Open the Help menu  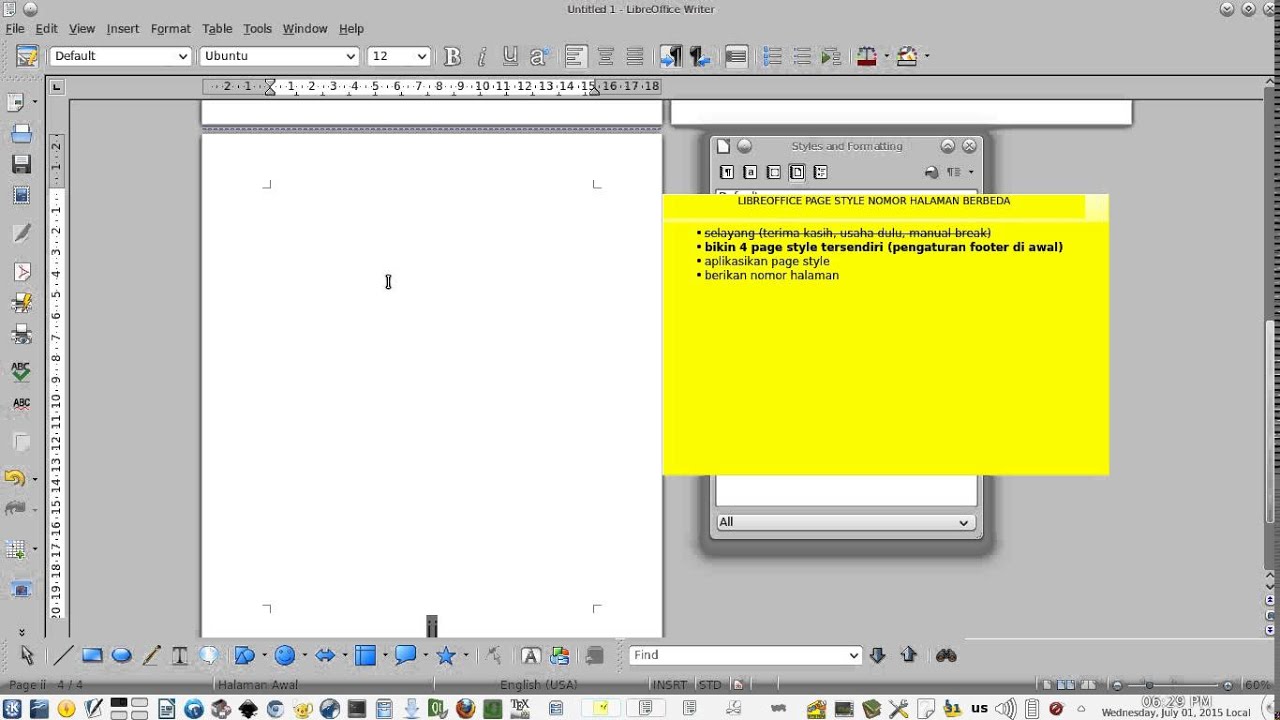(x=351, y=28)
